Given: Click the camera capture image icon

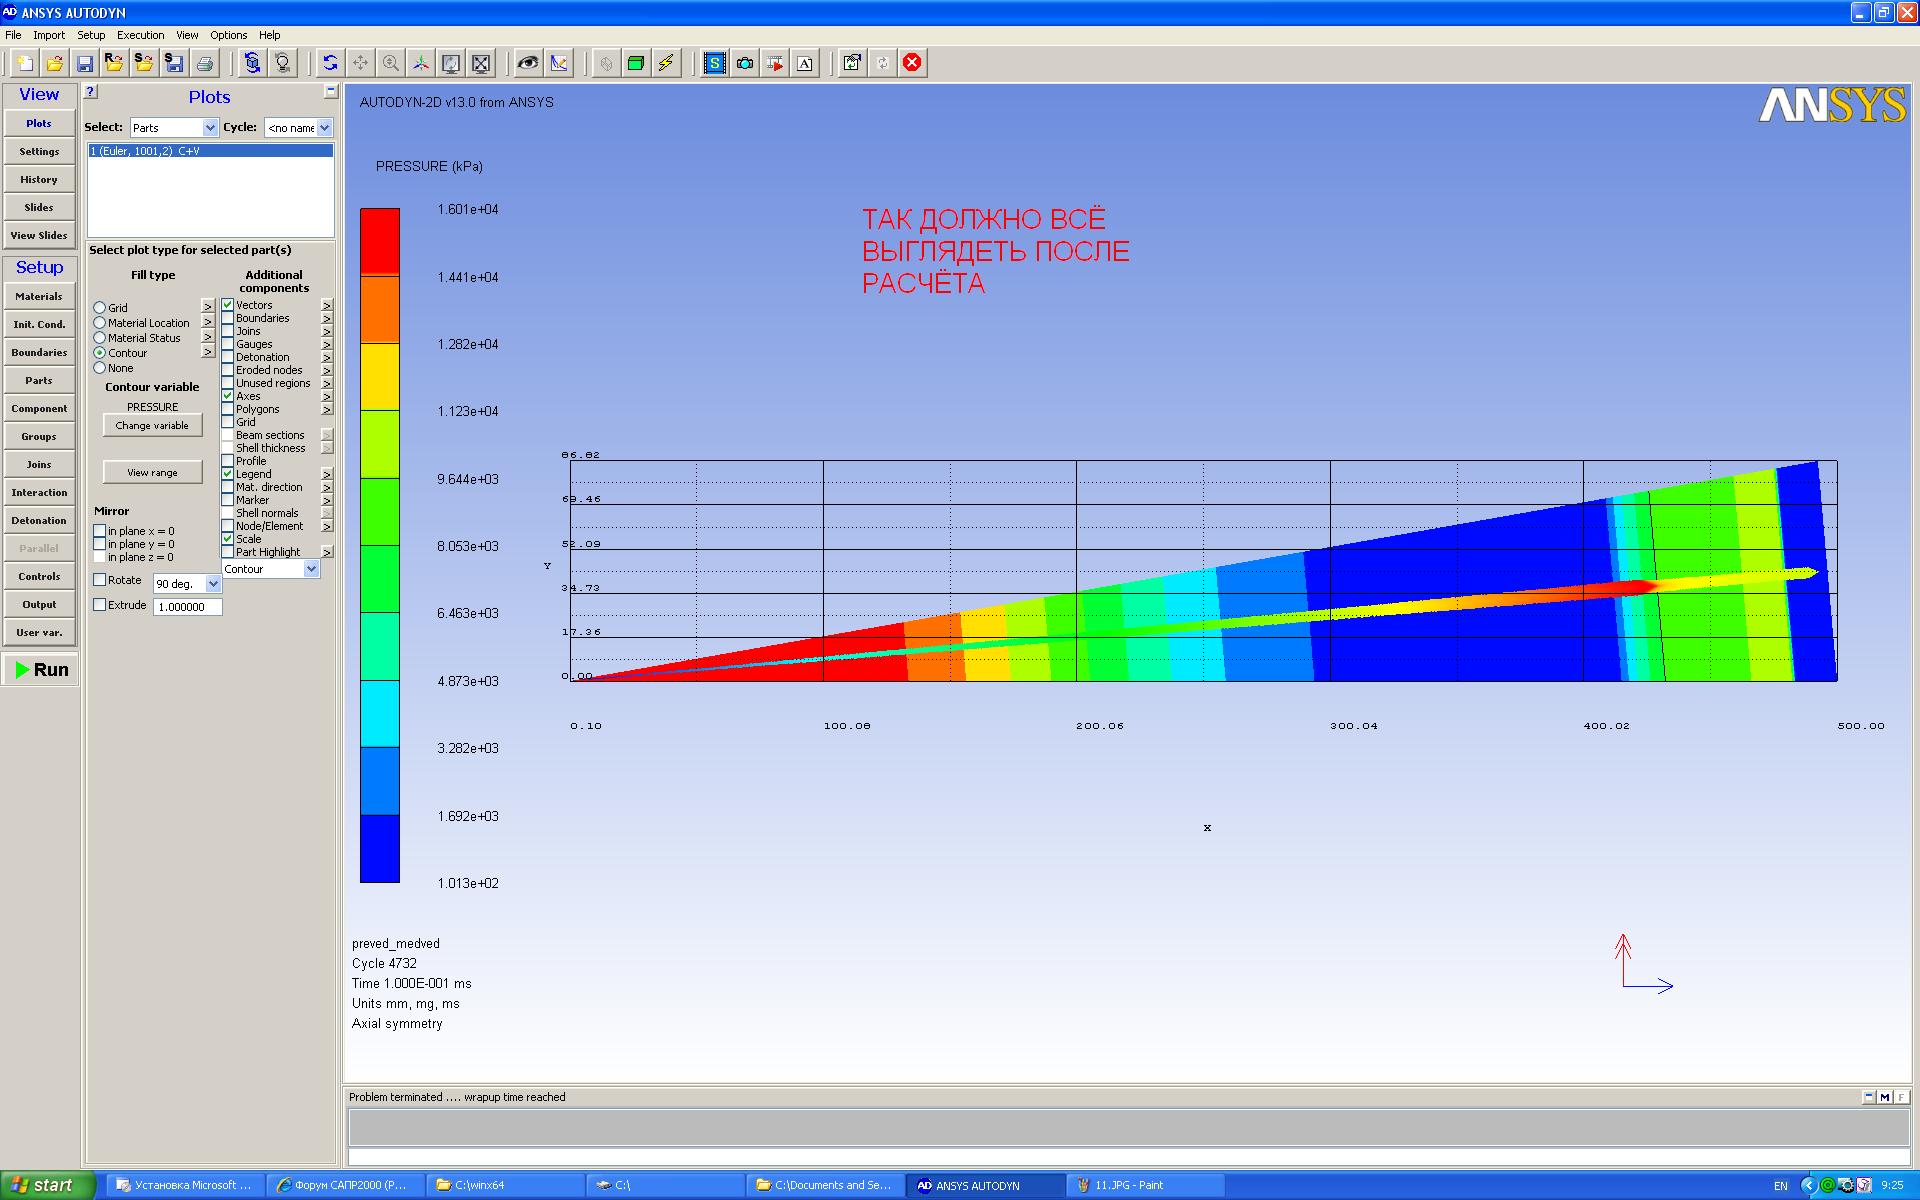Looking at the screenshot, I should (745, 63).
